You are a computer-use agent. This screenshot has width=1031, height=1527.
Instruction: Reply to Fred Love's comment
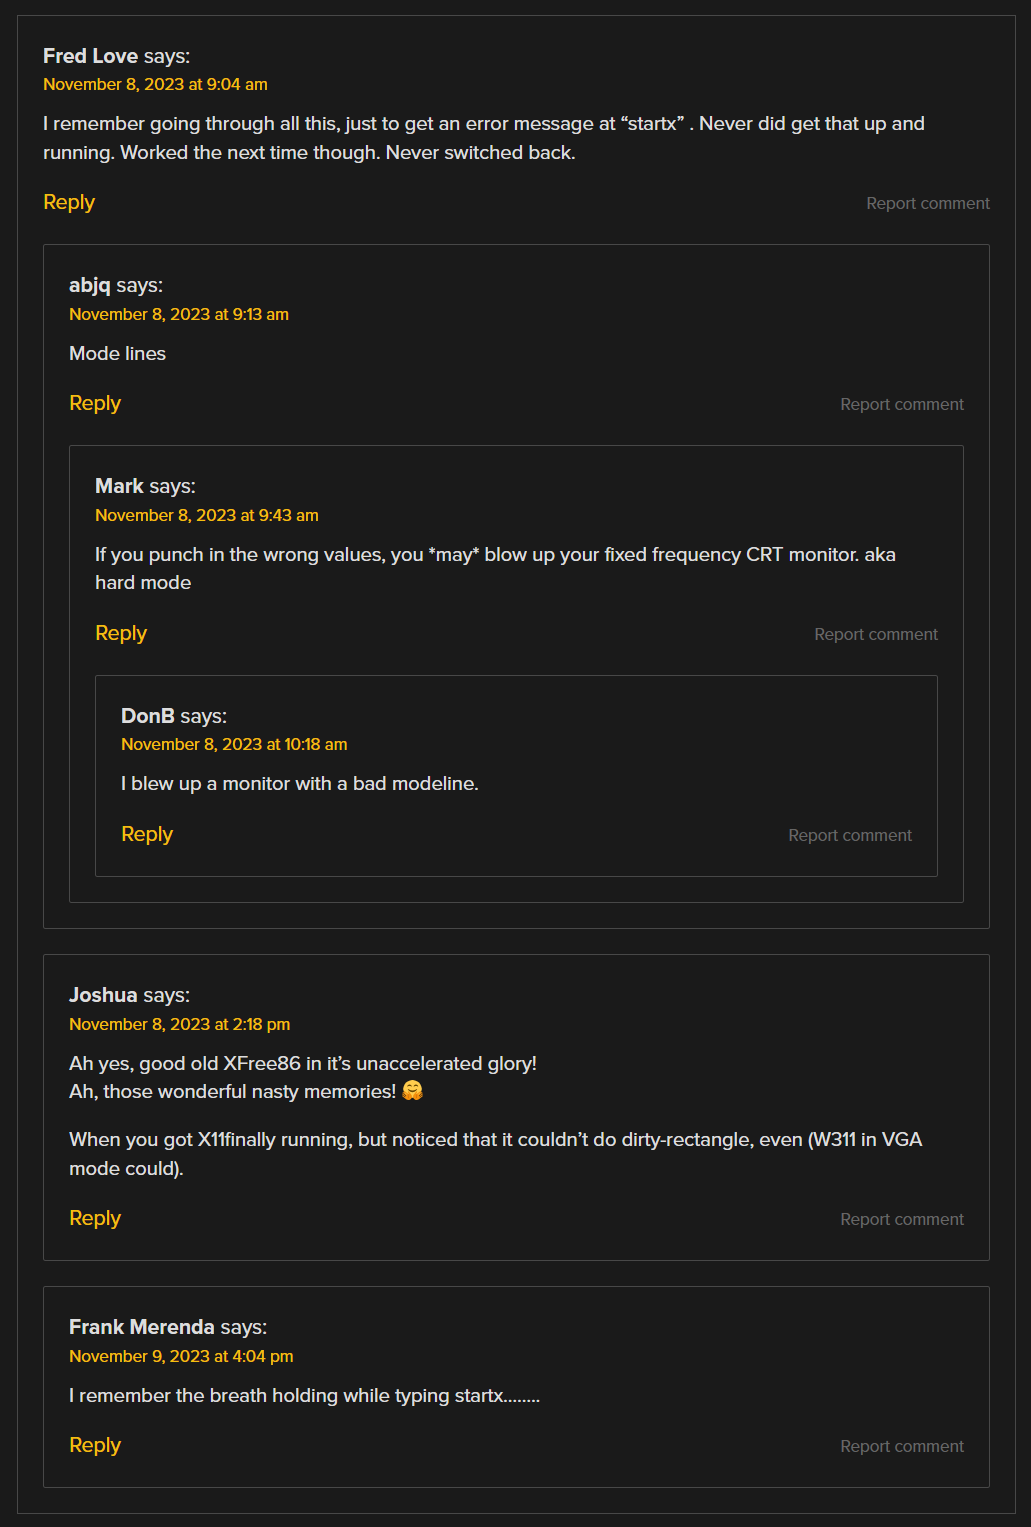tap(69, 202)
